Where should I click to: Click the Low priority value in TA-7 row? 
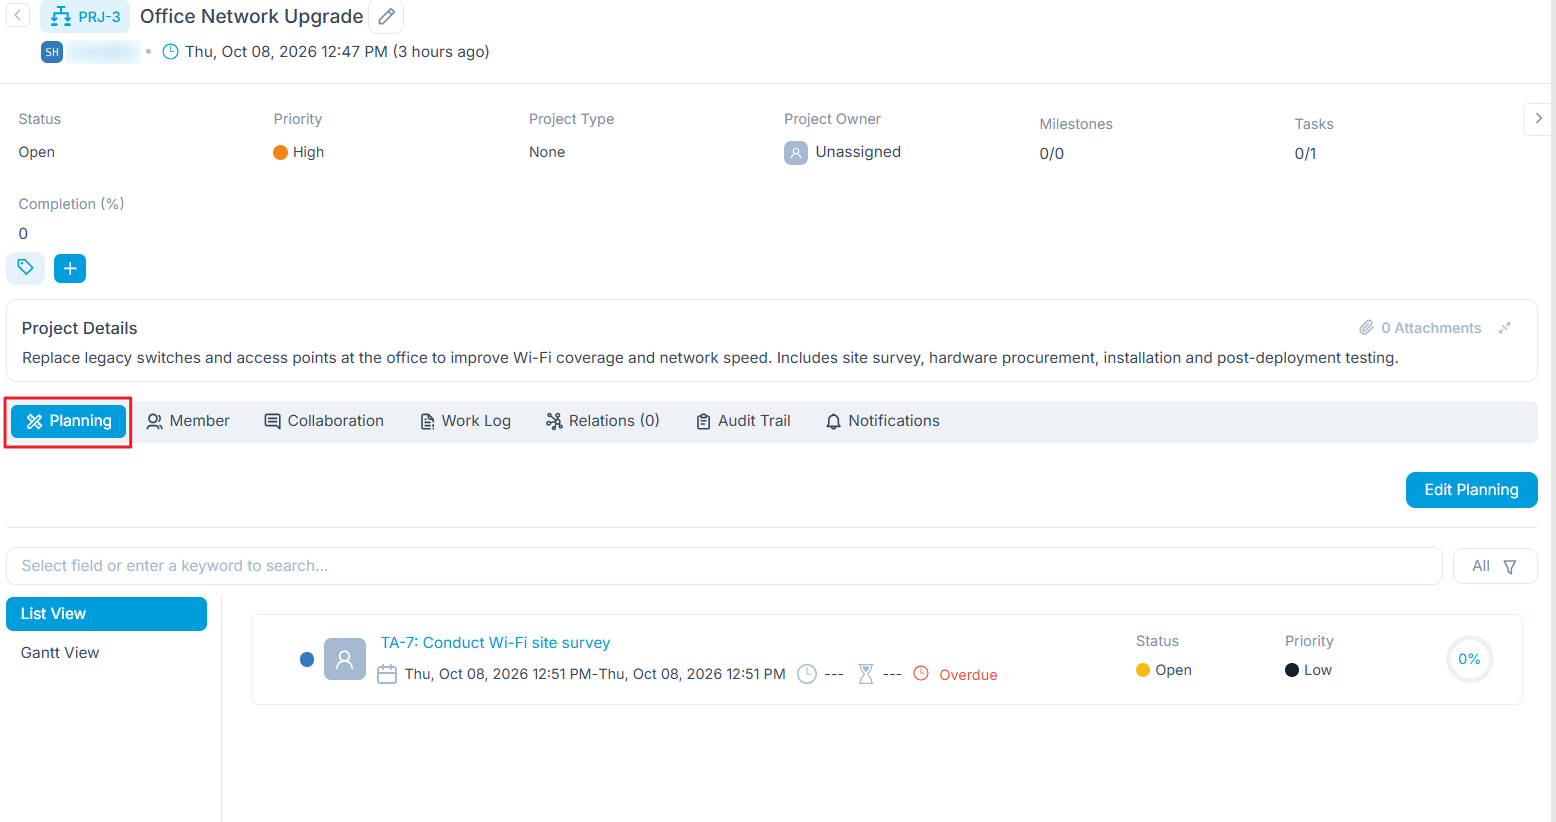click(1309, 670)
